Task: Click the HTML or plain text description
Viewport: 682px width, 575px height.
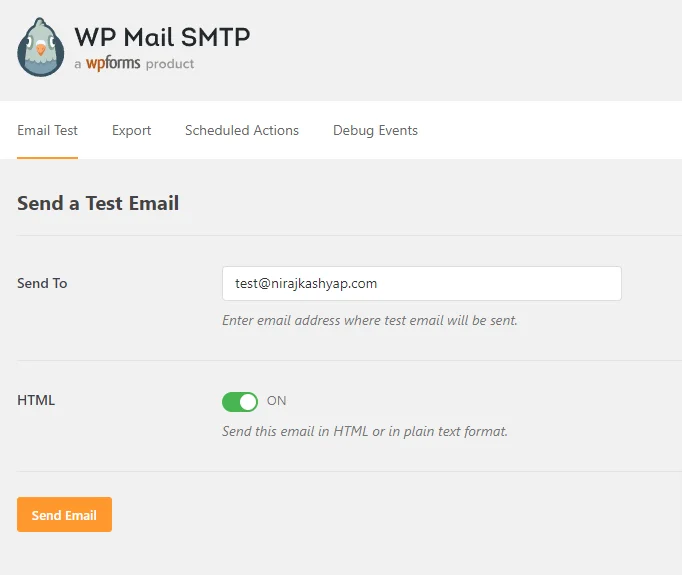Action: point(364,432)
